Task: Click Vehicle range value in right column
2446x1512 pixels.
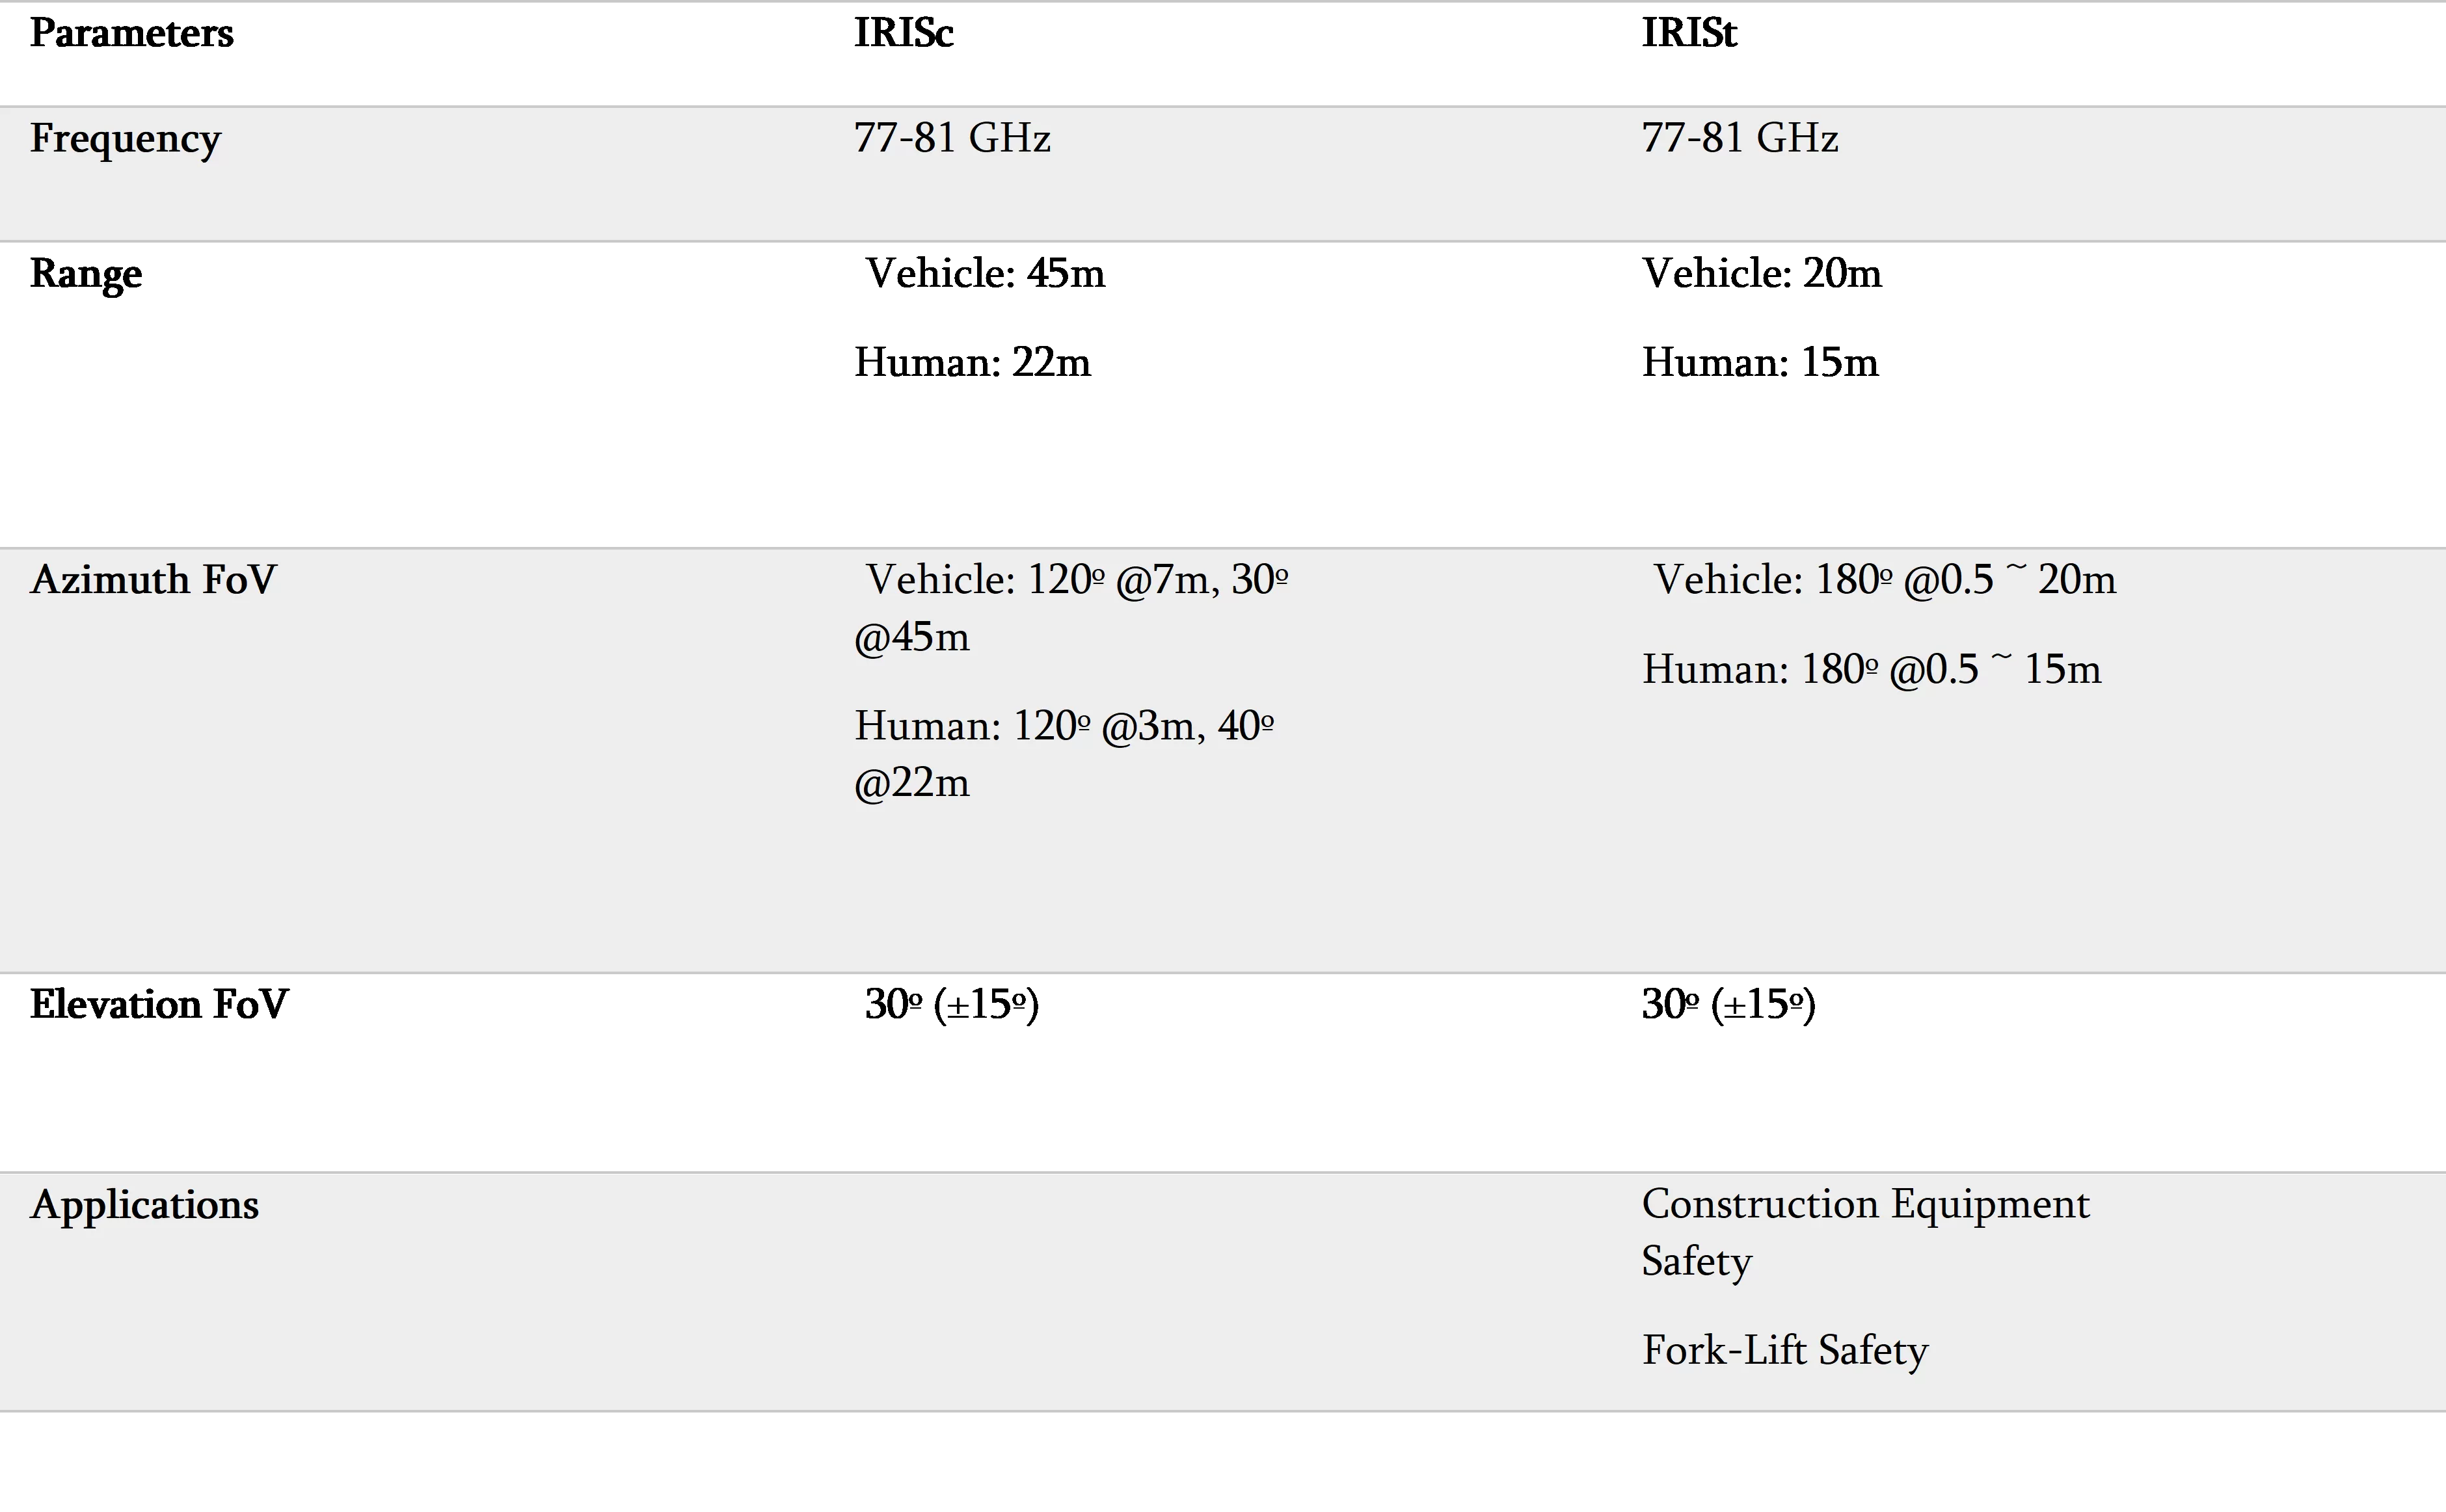Action: 1762,273
